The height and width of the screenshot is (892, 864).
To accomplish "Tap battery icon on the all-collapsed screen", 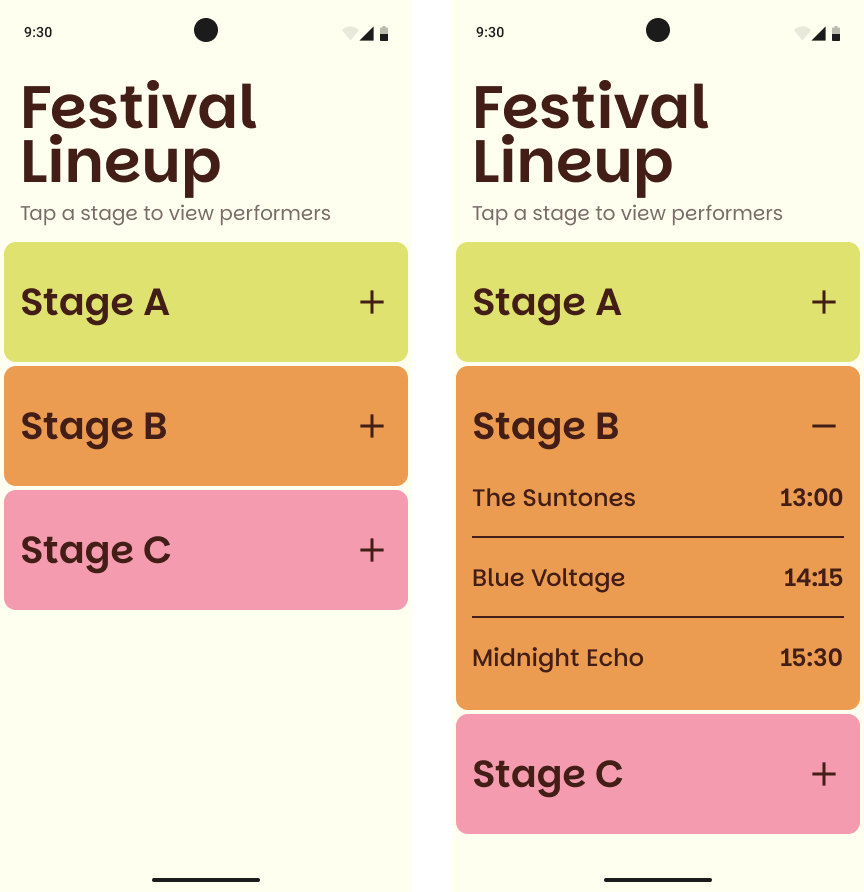I will point(385,33).
